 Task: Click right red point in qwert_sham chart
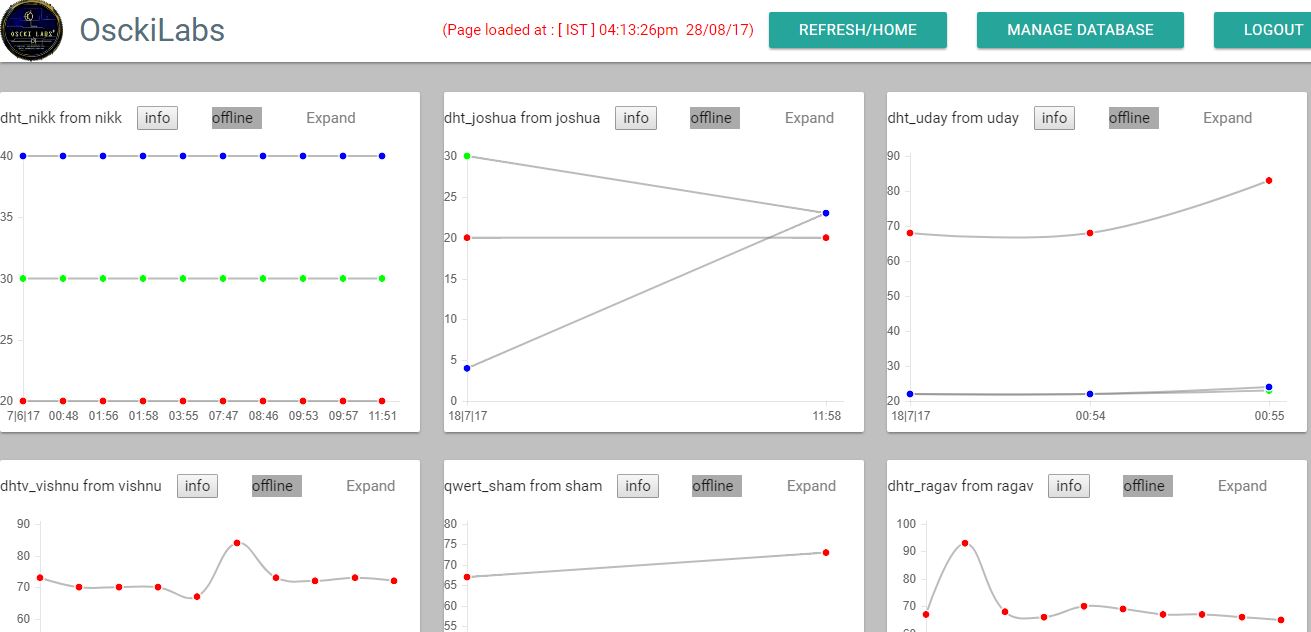coord(826,552)
